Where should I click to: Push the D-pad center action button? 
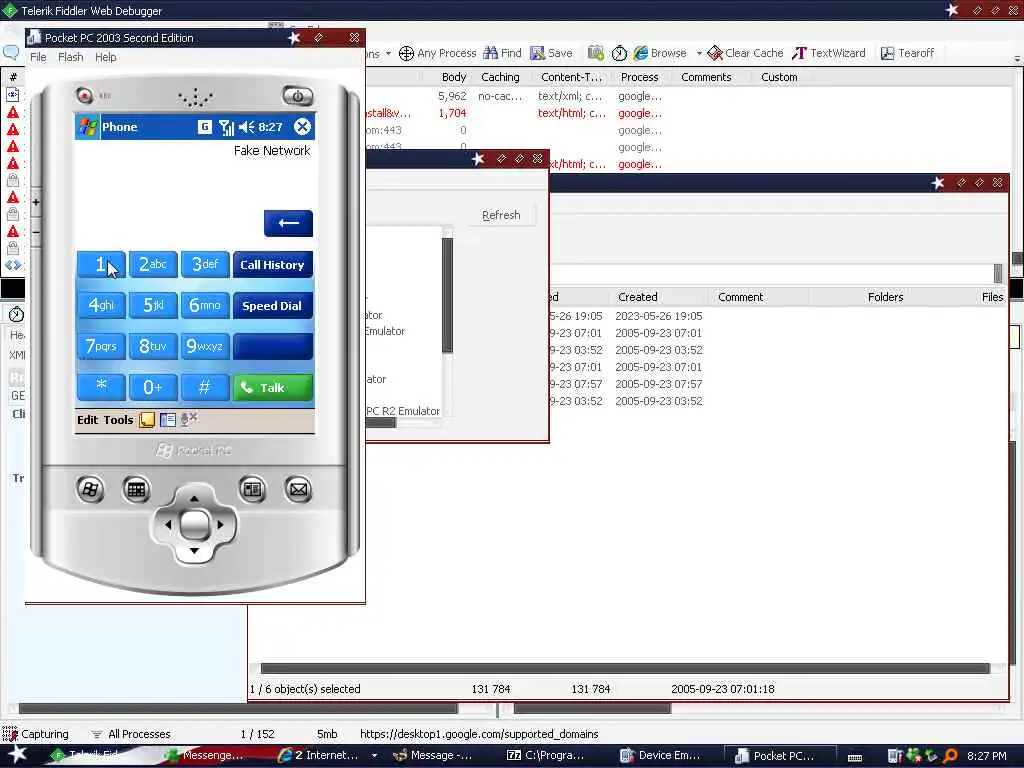[194, 524]
